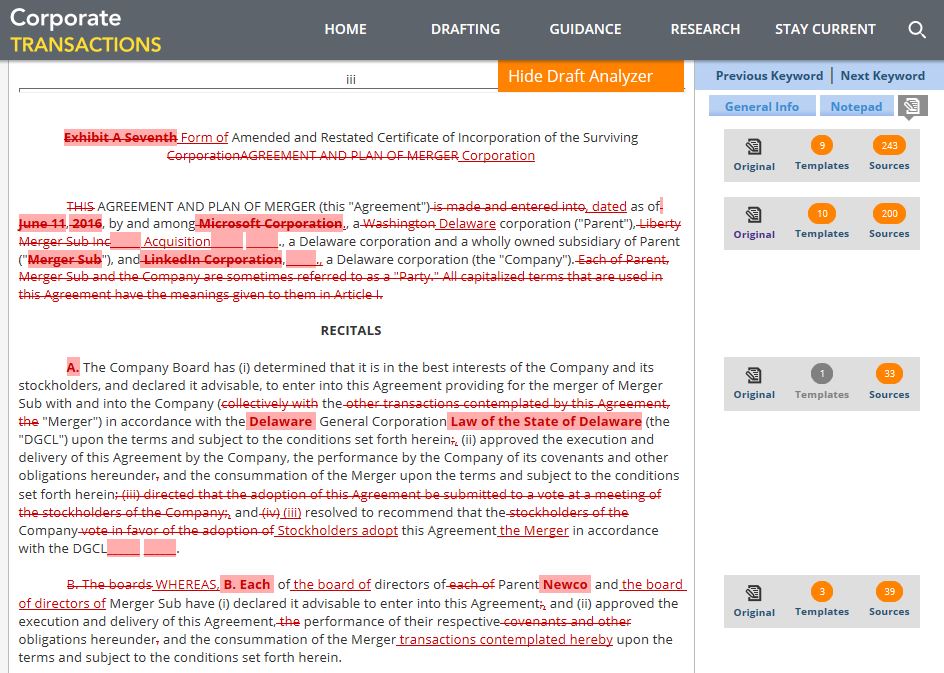Click Hide Draft Analyzer button
The width and height of the screenshot is (944, 673).
click(x=591, y=76)
